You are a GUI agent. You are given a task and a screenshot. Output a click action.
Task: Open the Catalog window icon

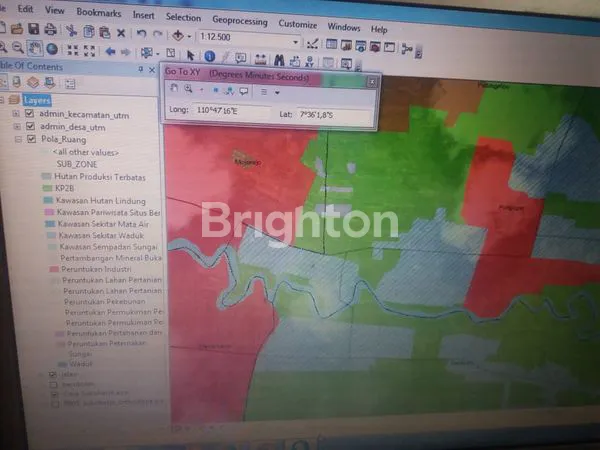coord(346,46)
